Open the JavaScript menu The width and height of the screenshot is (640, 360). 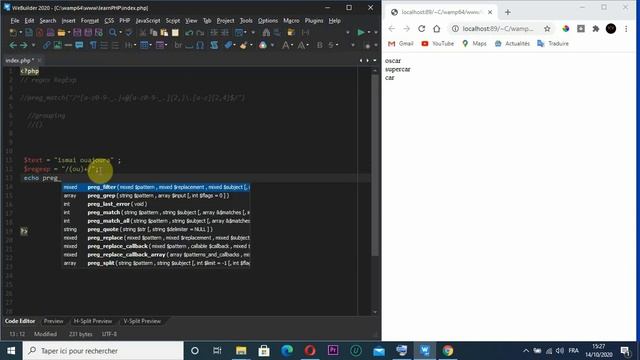click(148, 20)
